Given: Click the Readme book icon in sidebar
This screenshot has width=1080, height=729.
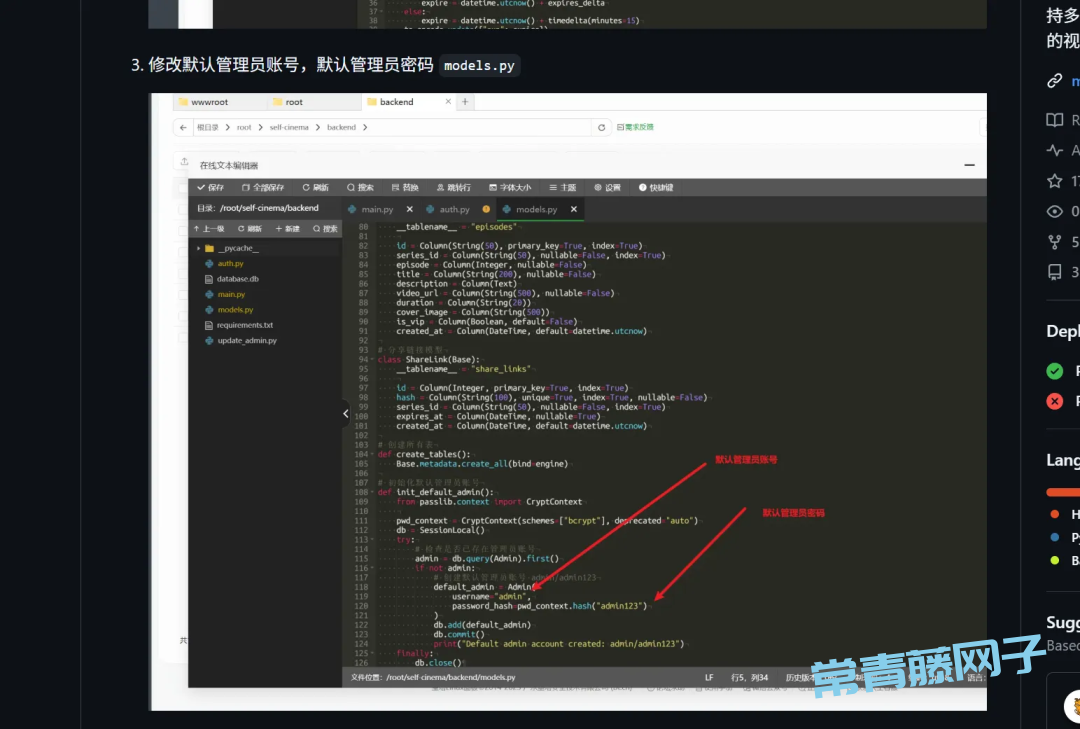Looking at the screenshot, I should pos(1054,120).
